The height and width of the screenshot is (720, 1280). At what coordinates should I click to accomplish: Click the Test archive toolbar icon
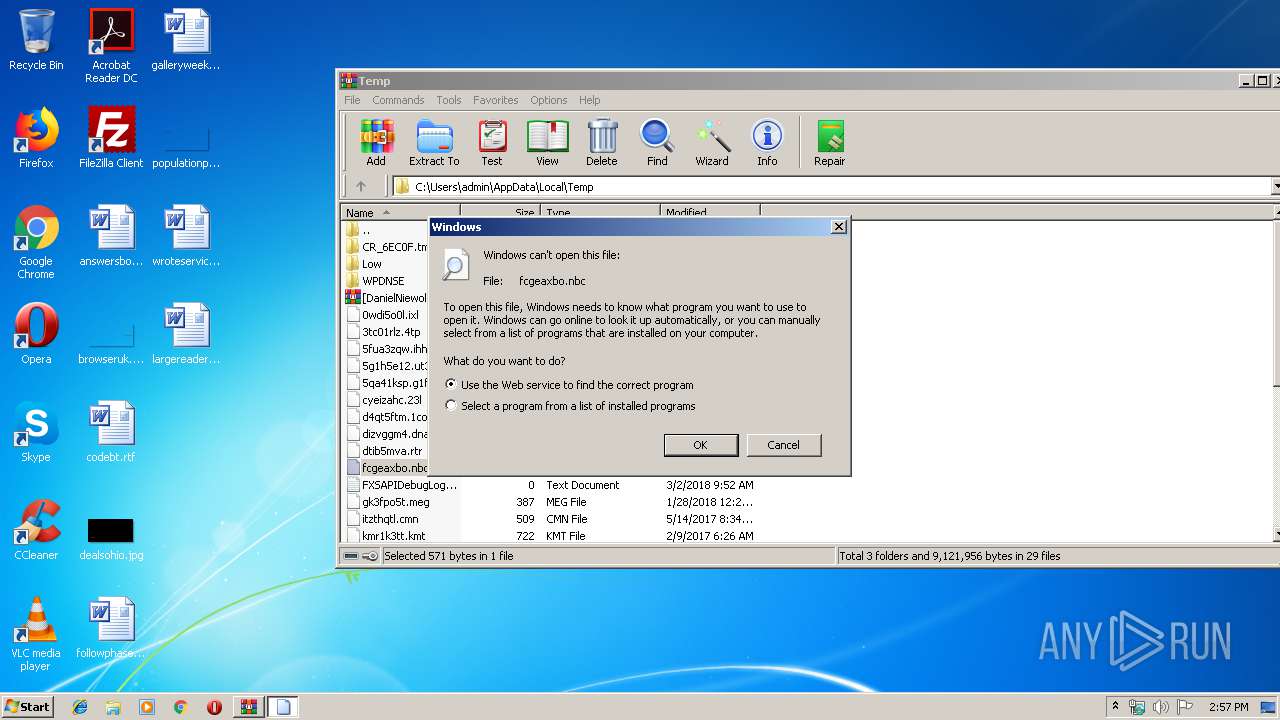pyautogui.click(x=492, y=143)
